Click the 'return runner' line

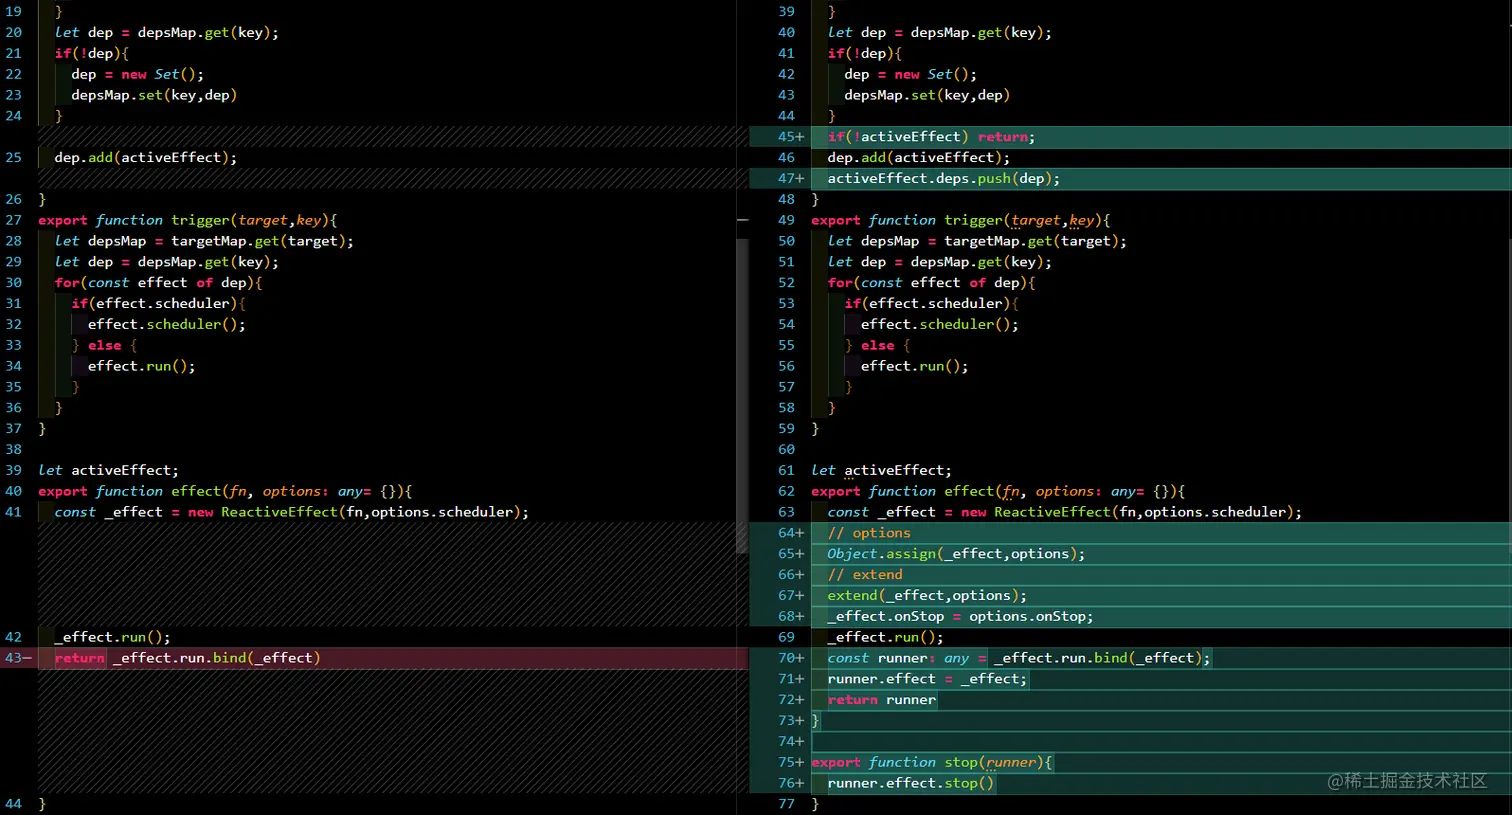tap(881, 700)
